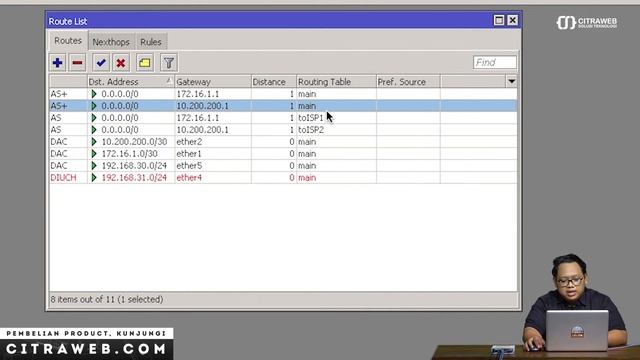Remove selected route with minus icon
This screenshot has height=360, width=640.
(x=77, y=63)
